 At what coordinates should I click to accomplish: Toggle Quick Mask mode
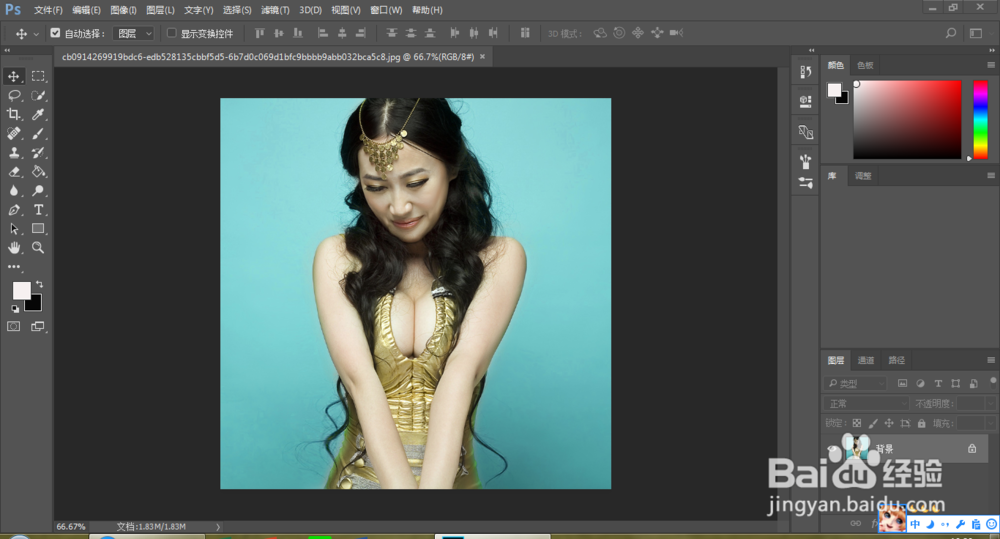[x=13, y=327]
